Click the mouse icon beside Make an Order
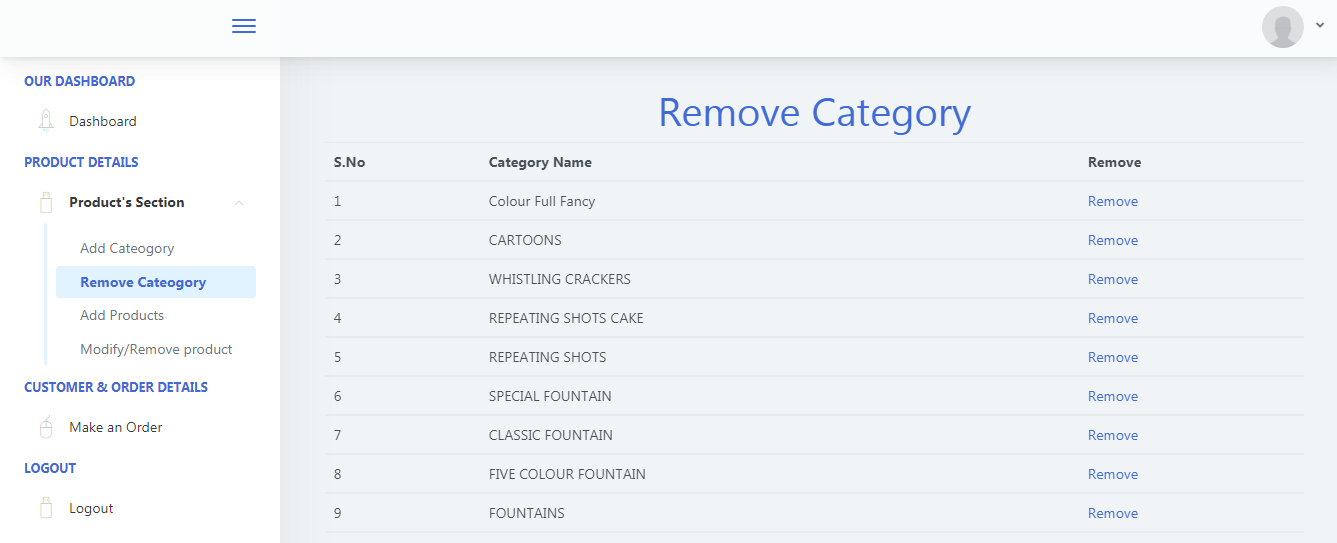The height and width of the screenshot is (543, 1337). coord(46,427)
